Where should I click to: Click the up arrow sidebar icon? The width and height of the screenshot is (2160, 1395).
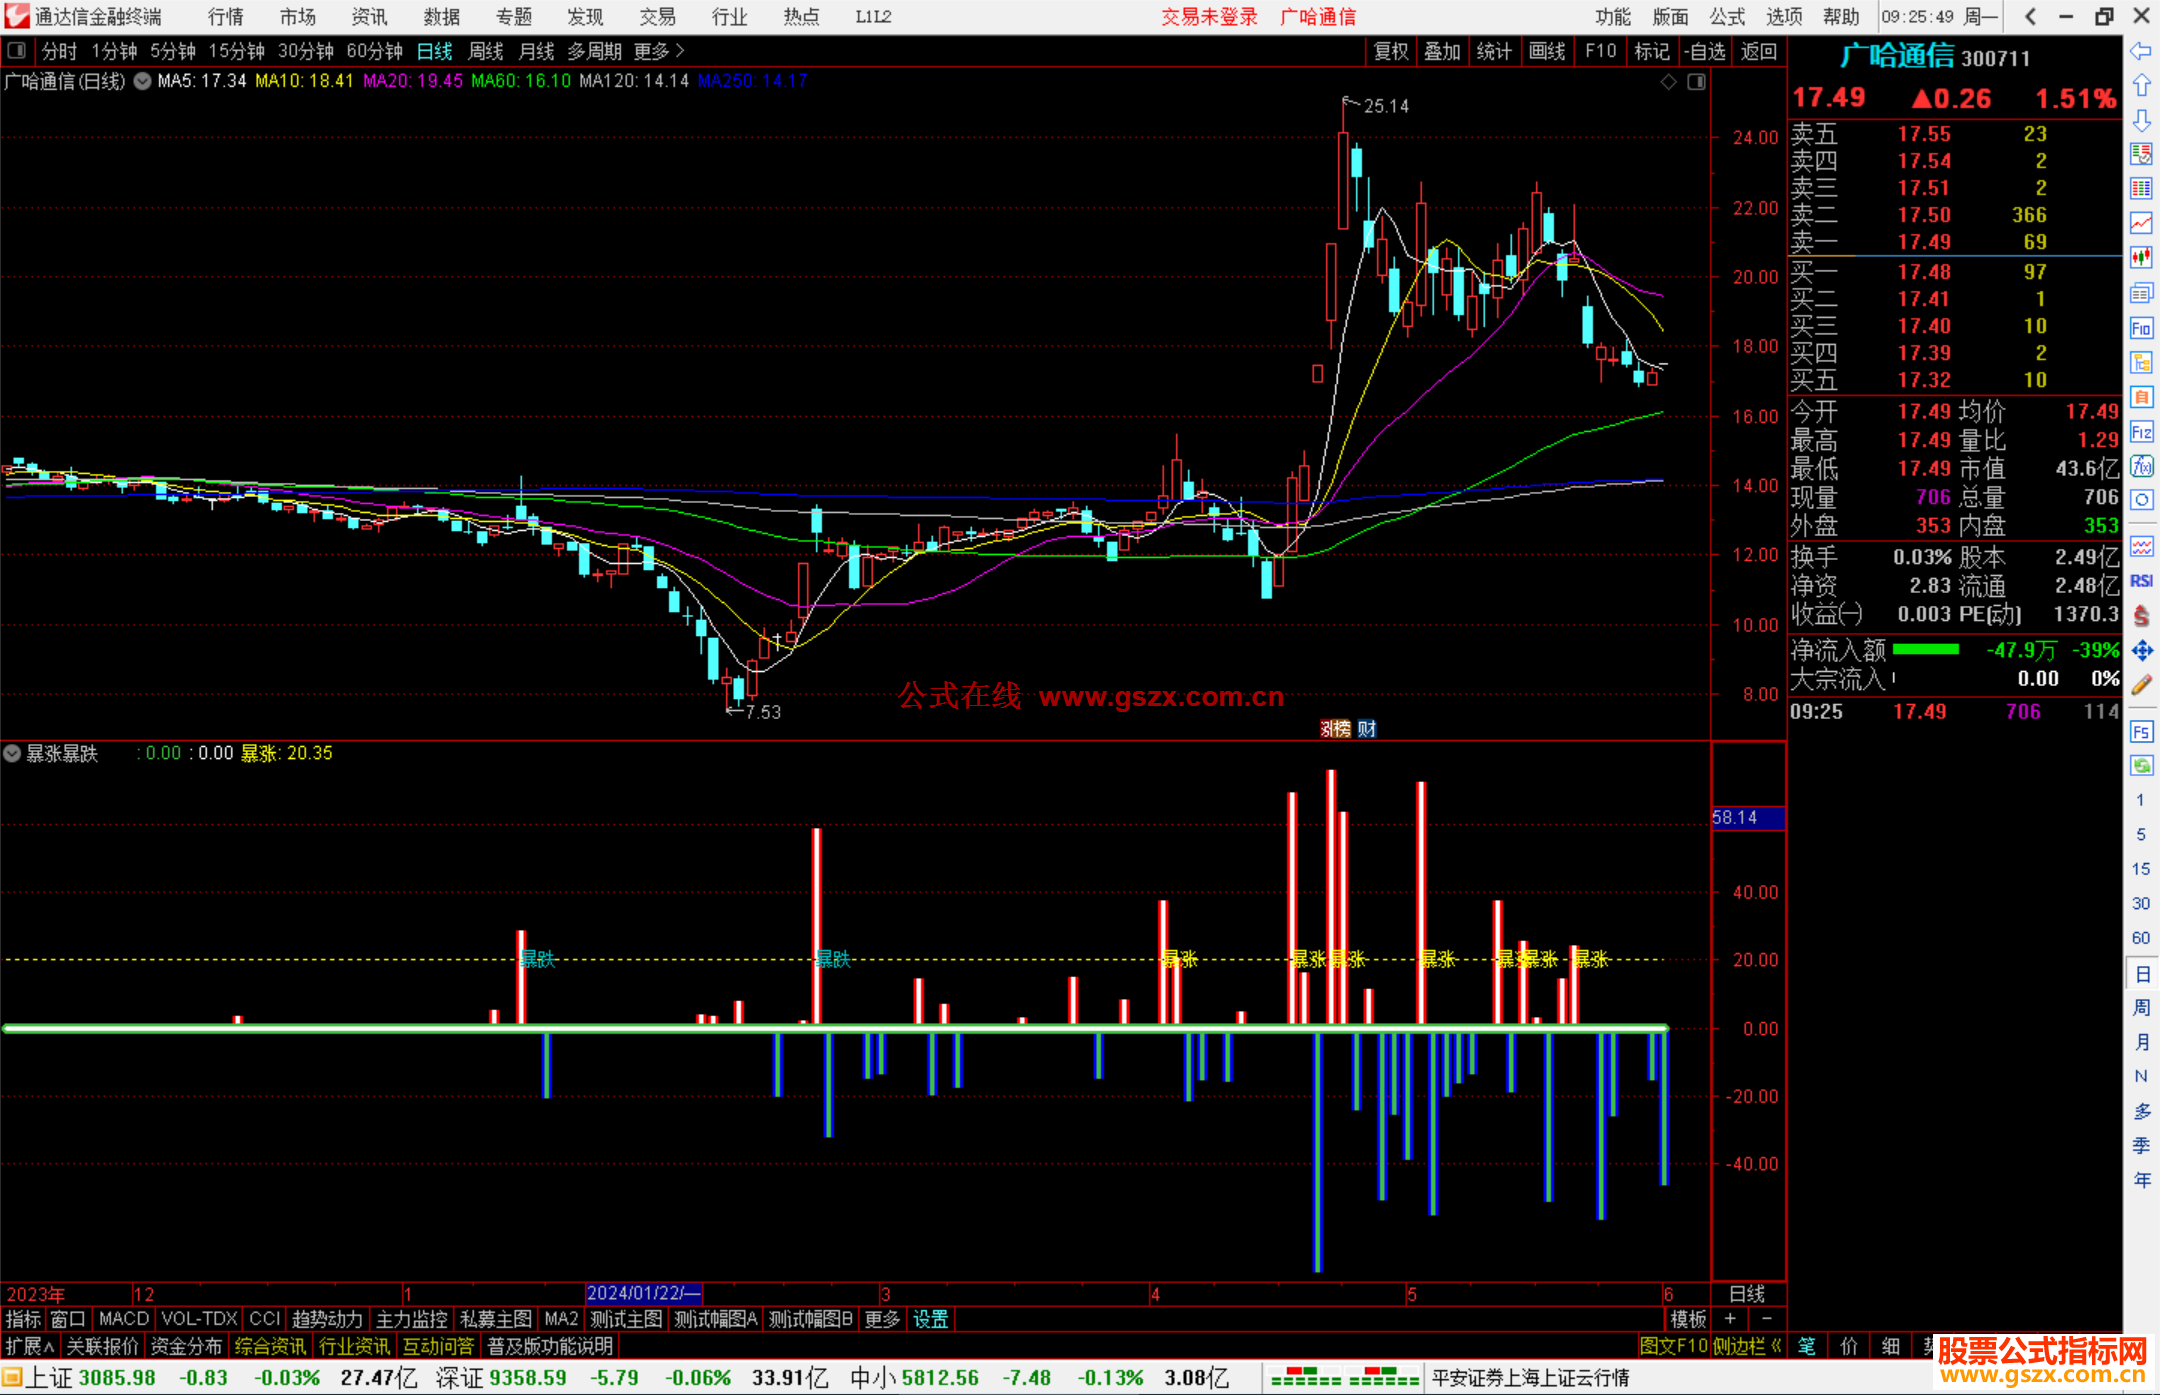(x=2141, y=86)
